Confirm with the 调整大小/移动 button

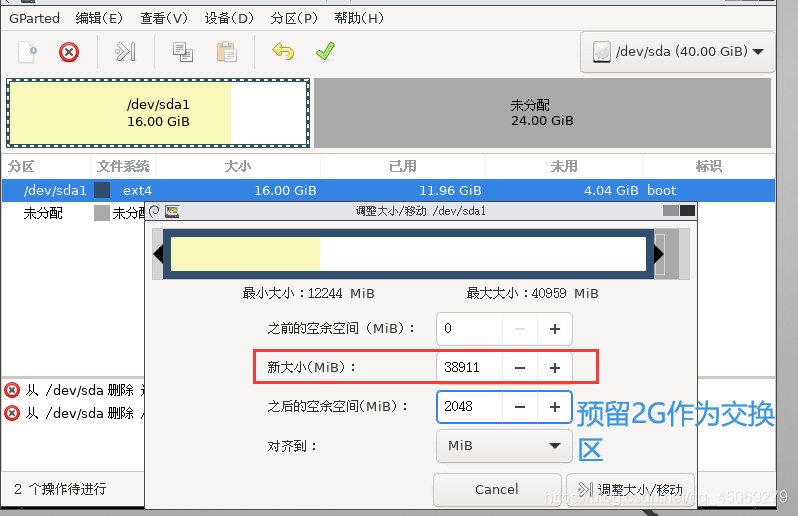tap(631, 490)
